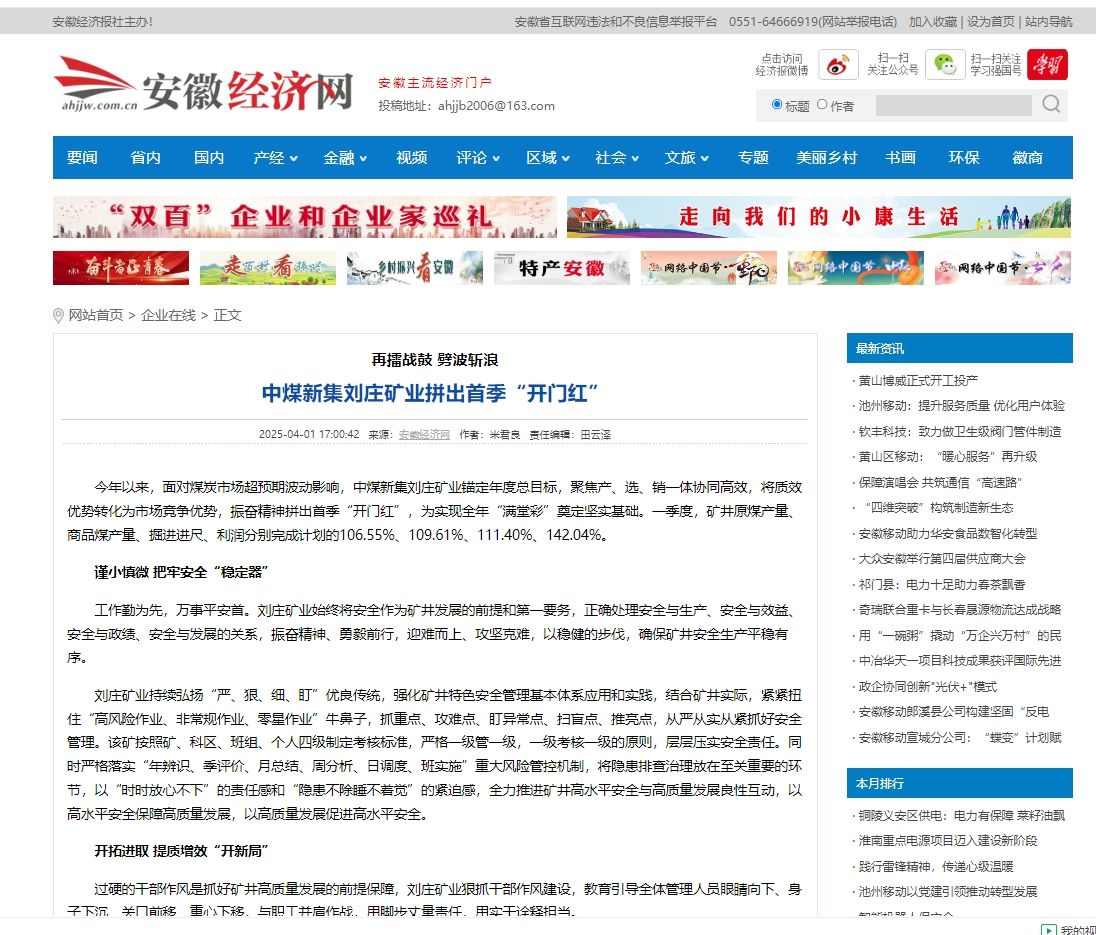Click the submission email ahjjb2006@163.com

click(x=496, y=106)
